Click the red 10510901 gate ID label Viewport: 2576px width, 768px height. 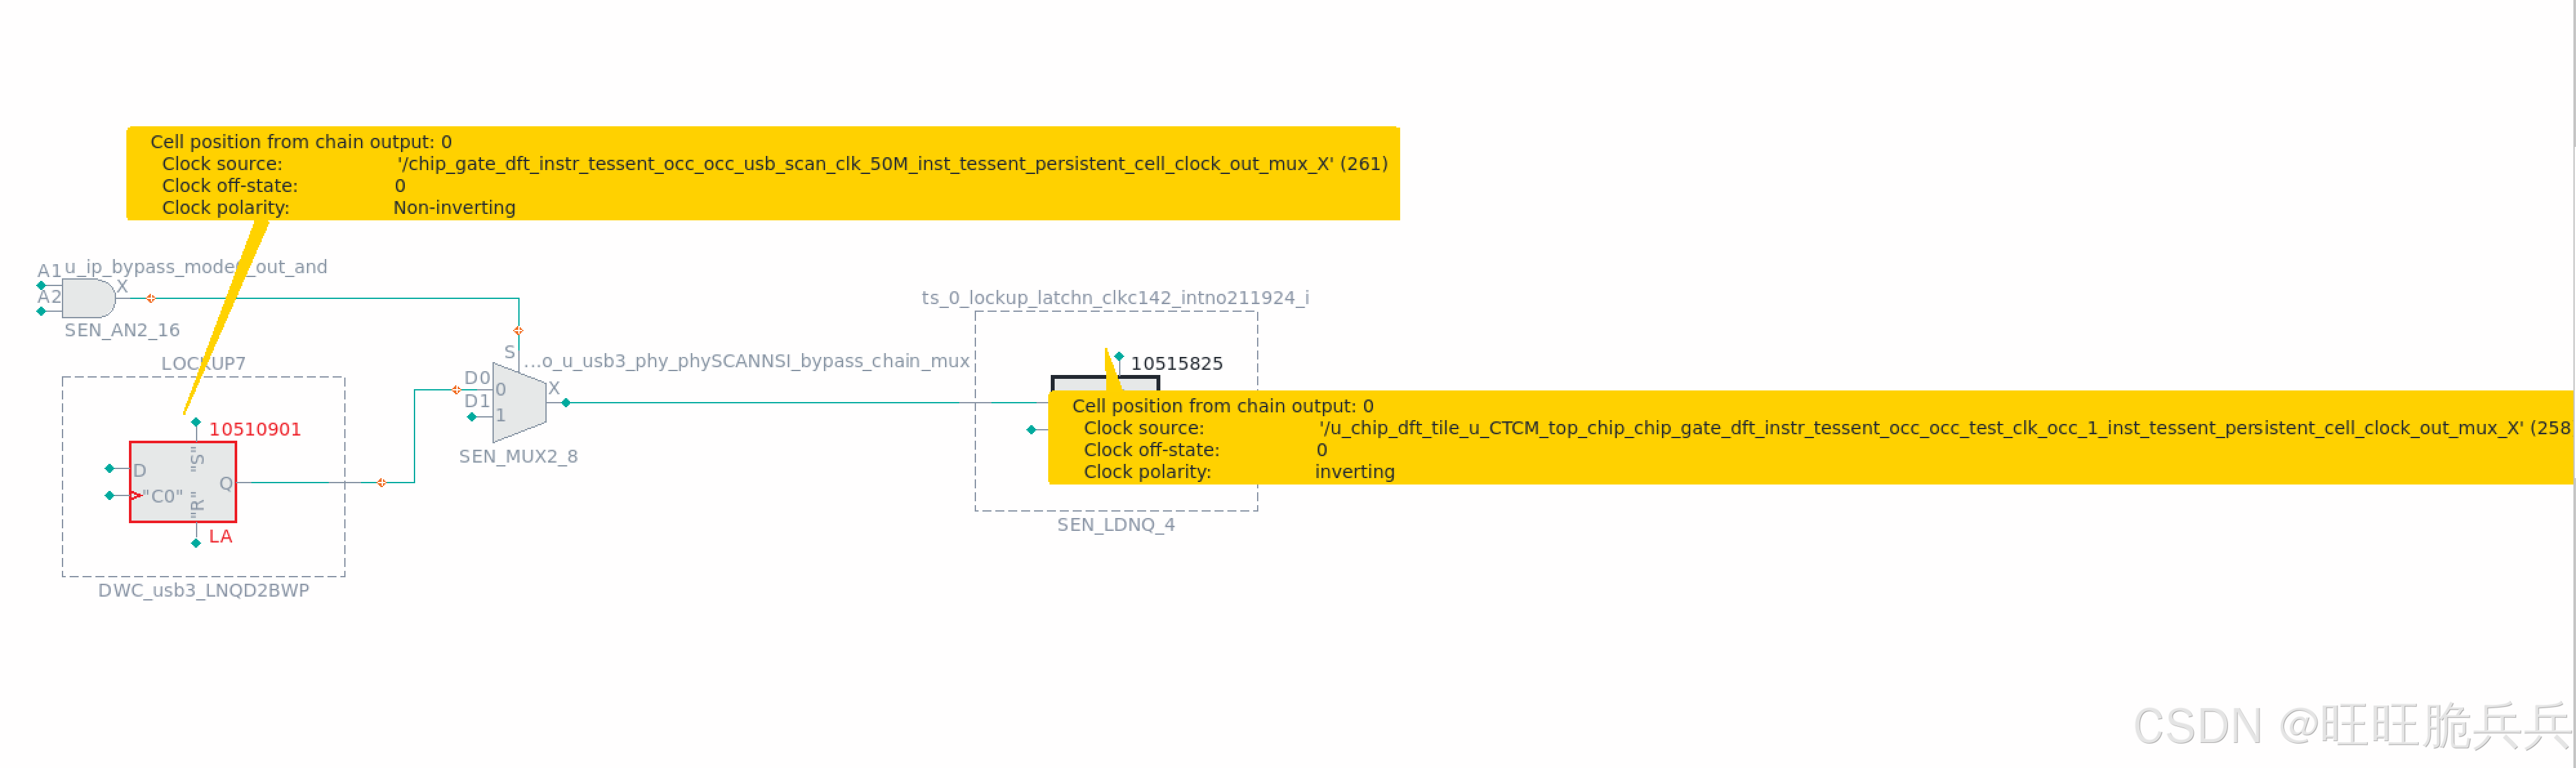coord(254,429)
